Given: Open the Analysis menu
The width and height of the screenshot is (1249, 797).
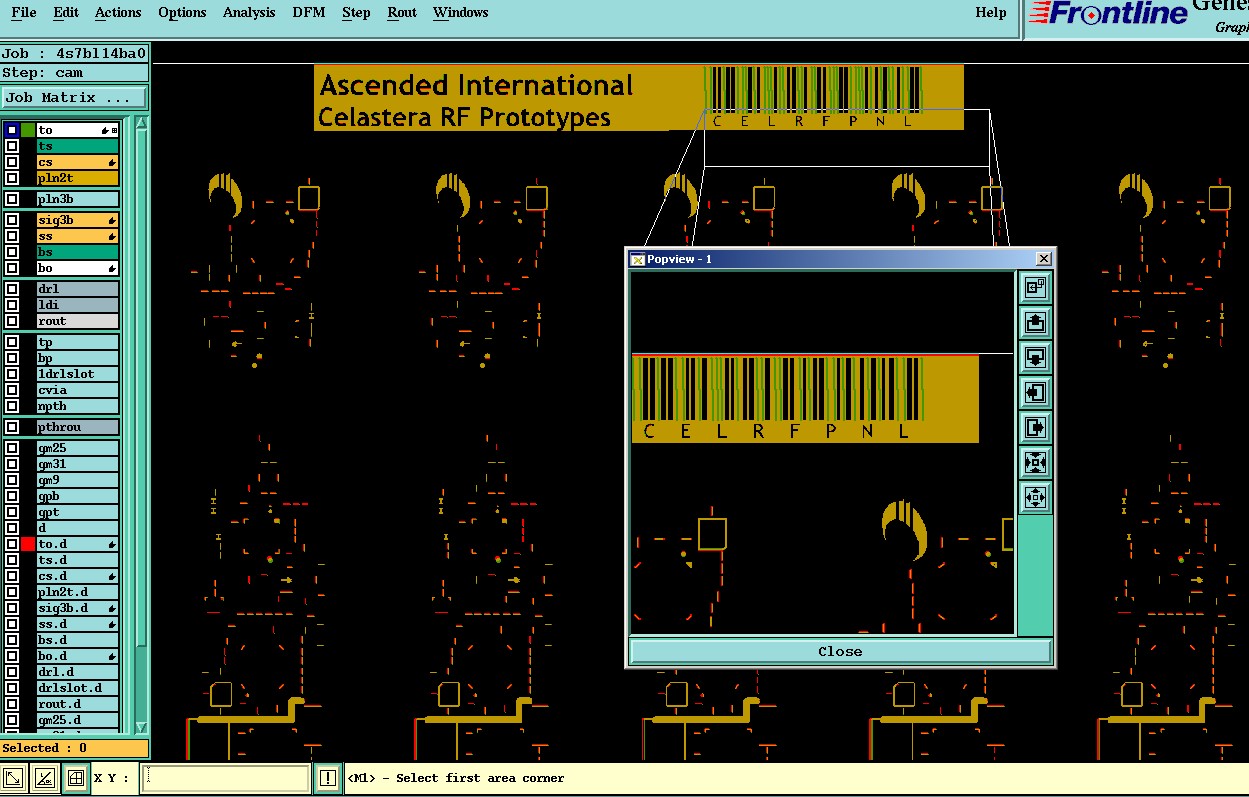Looking at the screenshot, I should (x=249, y=13).
